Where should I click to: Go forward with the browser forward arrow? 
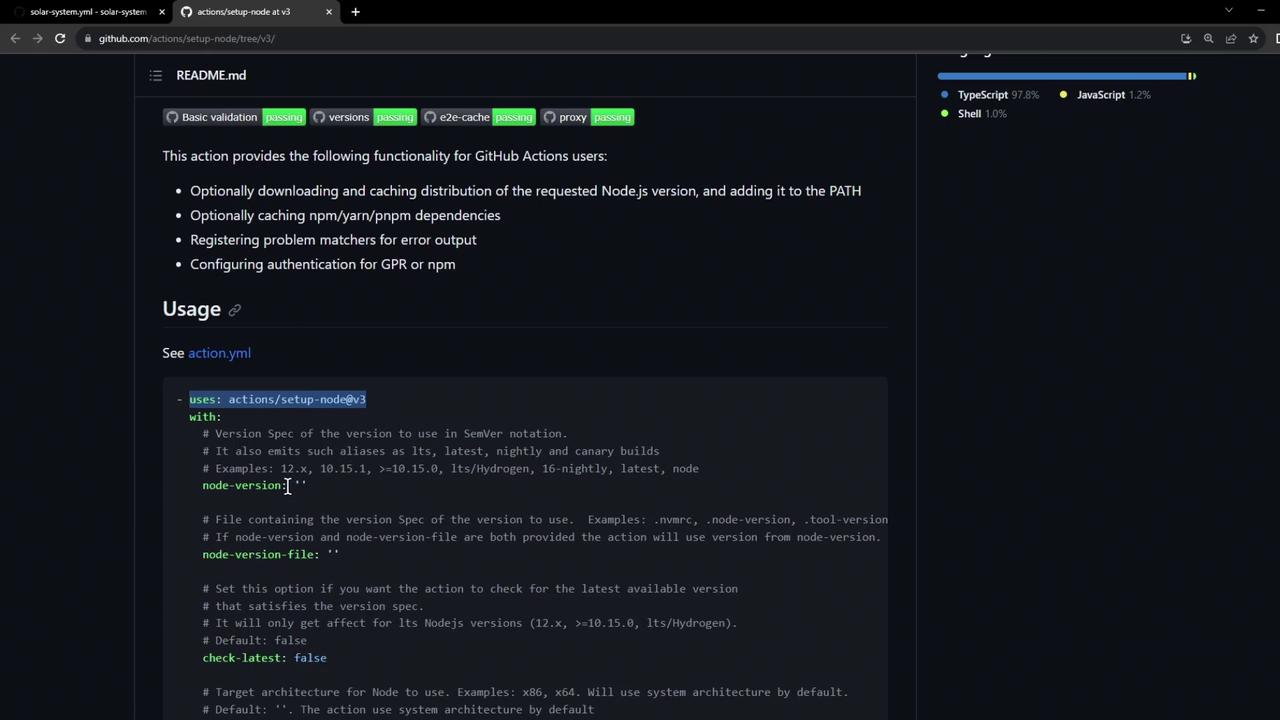(x=38, y=38)
